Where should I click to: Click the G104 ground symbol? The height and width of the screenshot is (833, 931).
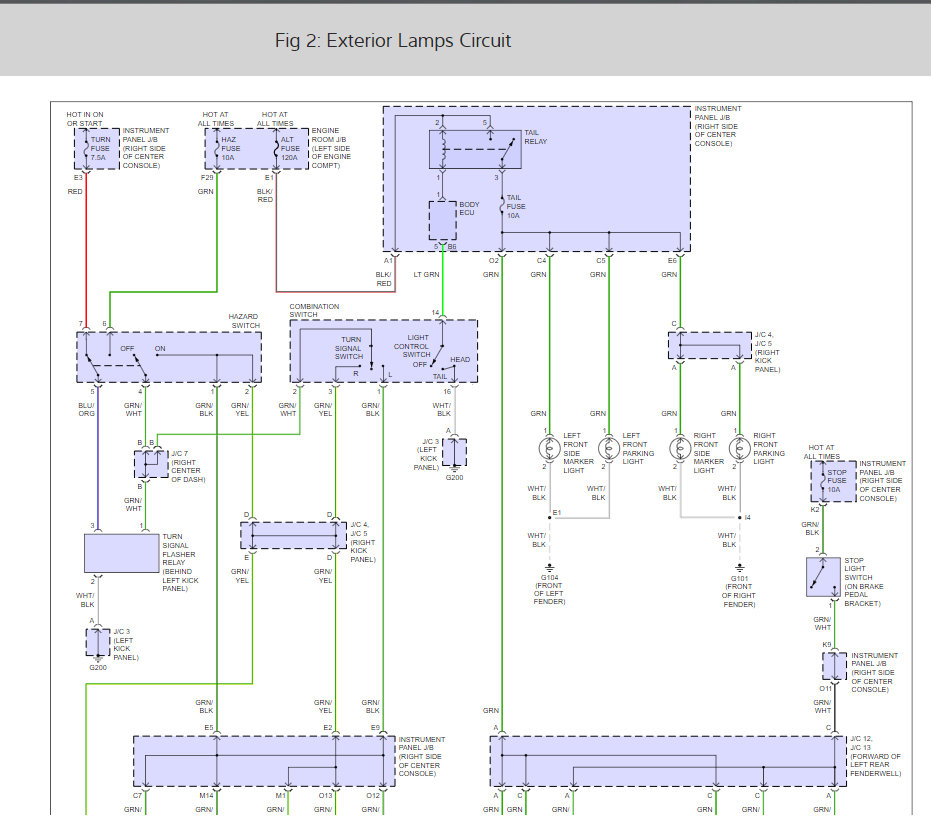(x=549, y=568)
